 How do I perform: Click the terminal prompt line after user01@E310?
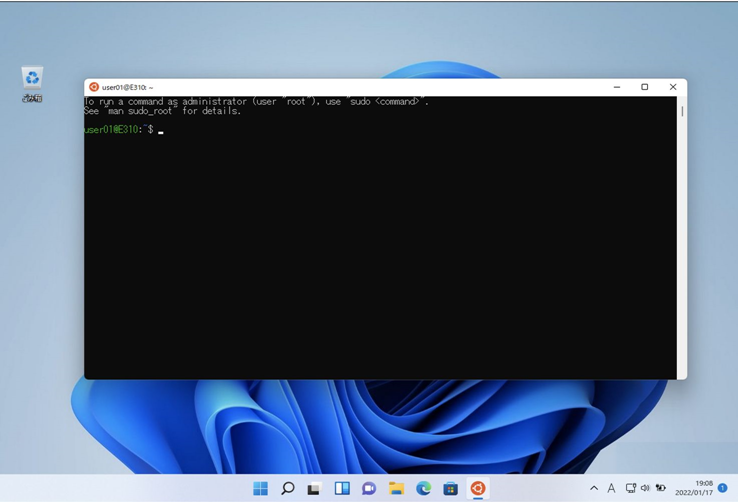pyautogui.click(x=124, y=130)
